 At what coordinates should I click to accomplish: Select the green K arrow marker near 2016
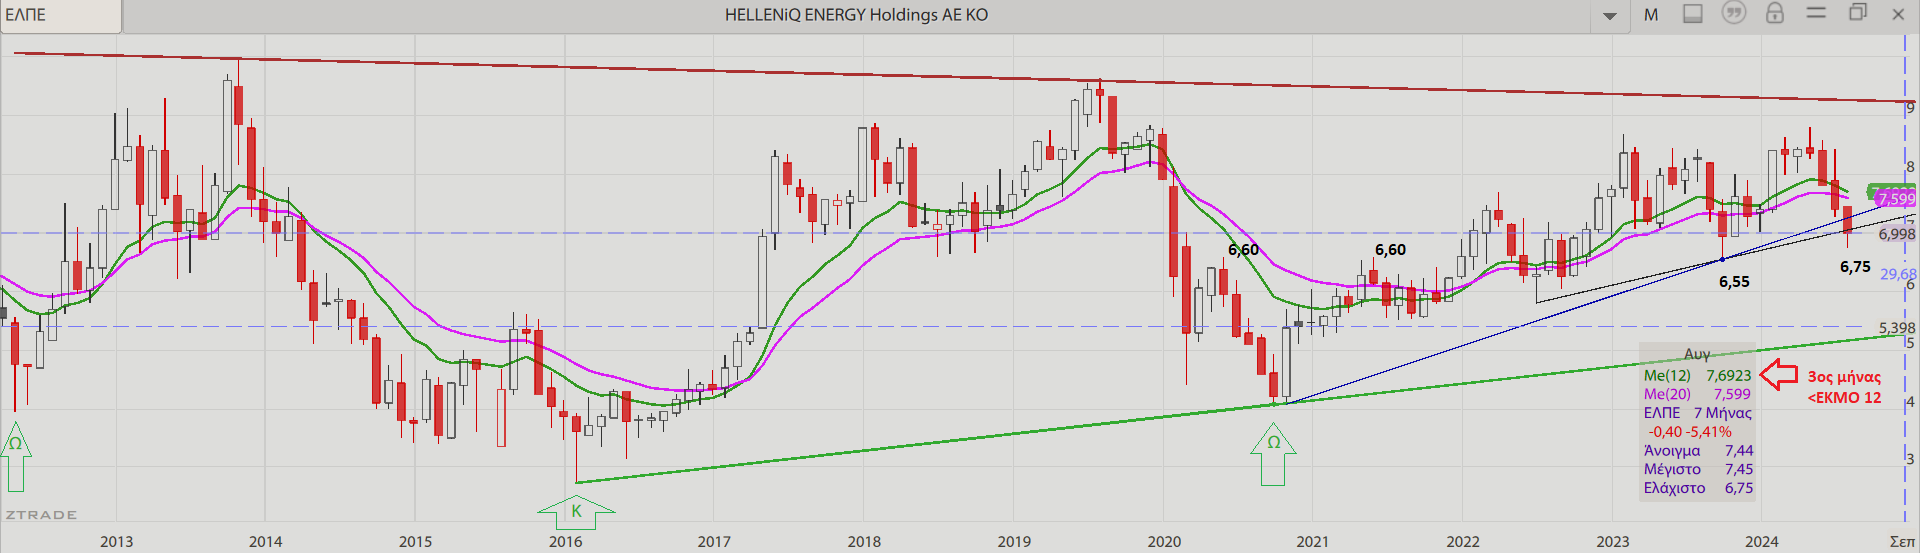coord(576,512)
